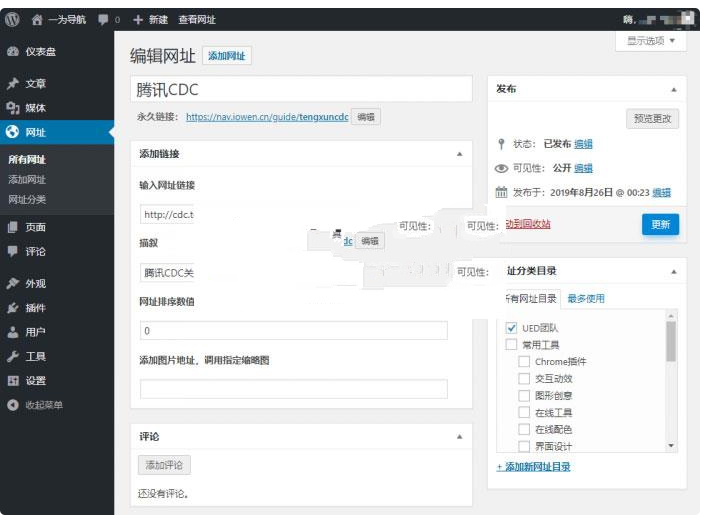The image size is (705, 526).
Task: Click the 设置 settings icon
Action: 12,380
